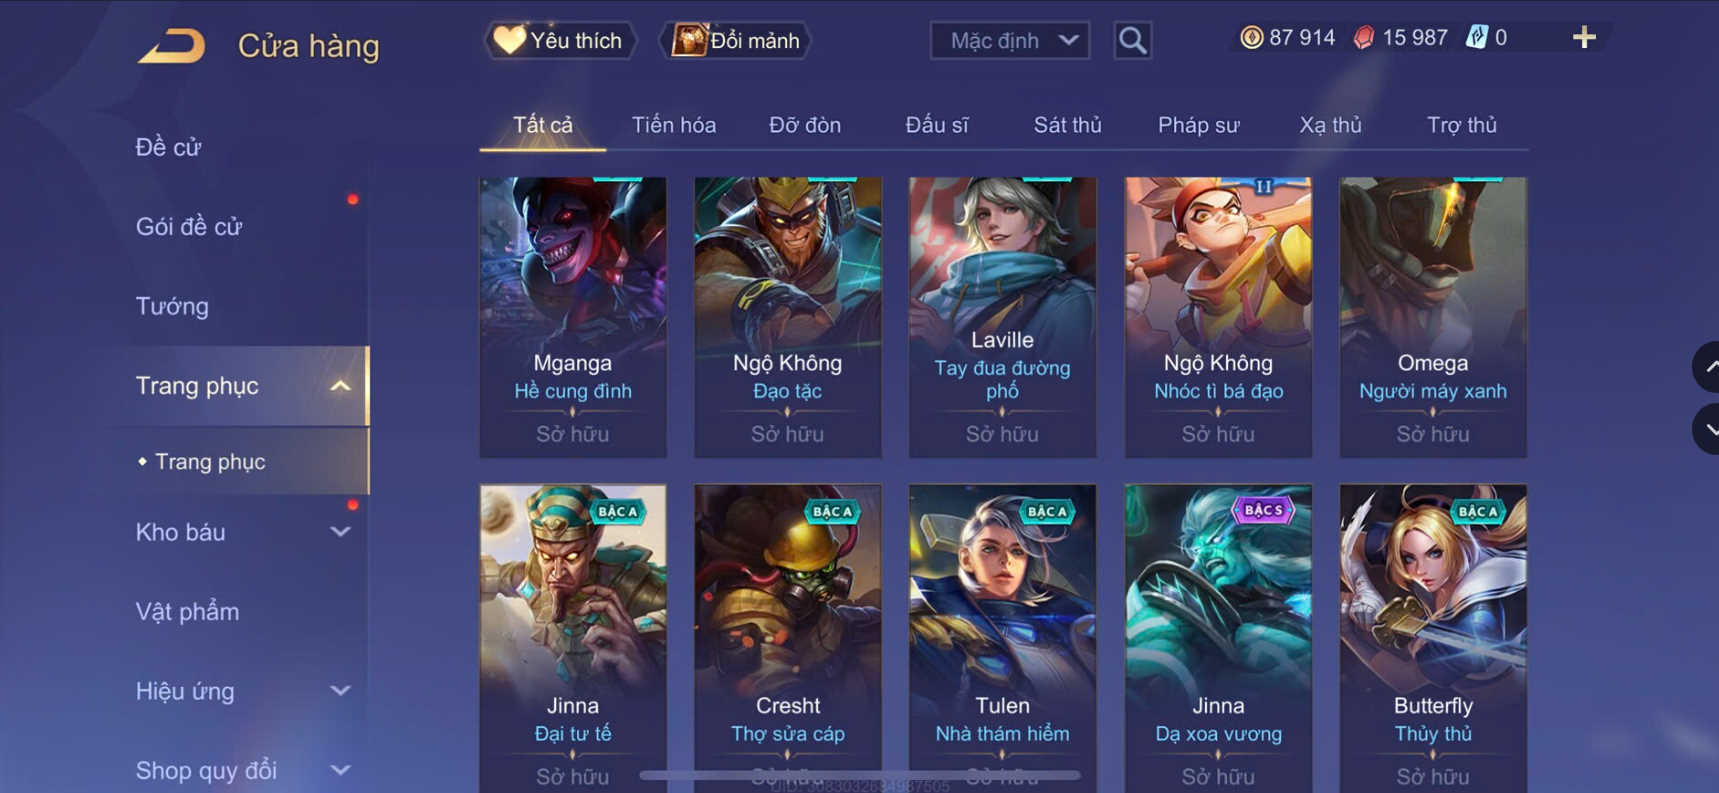The image size is (1719, 793).
Task: Switch to the Pháp sư tab
Action: pos(1198,125)
